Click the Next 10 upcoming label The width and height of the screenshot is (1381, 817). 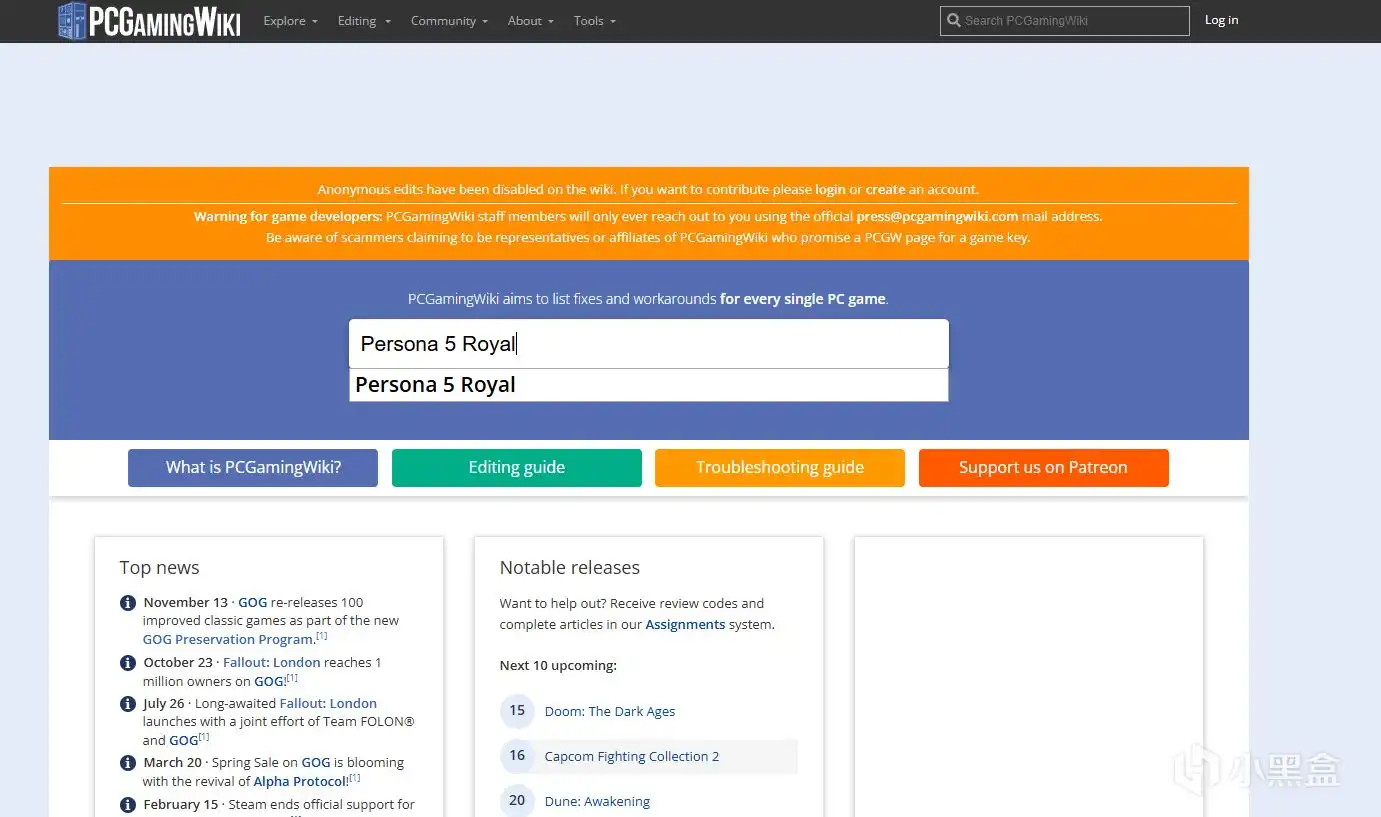coord(558,666)
